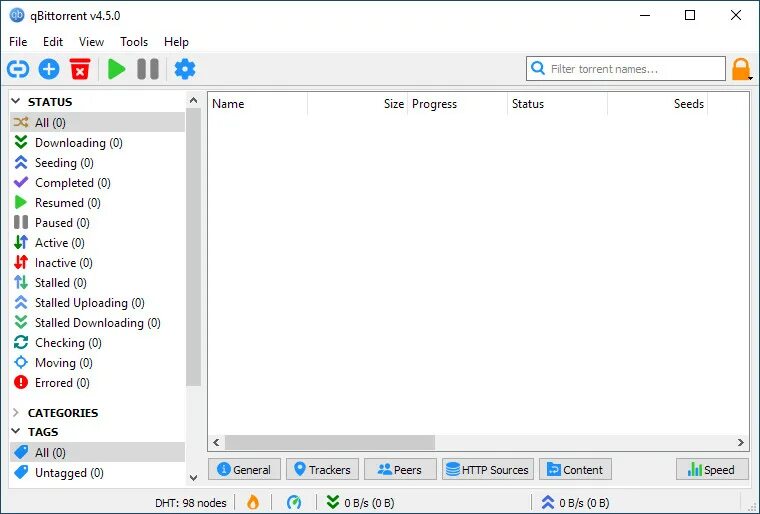
Task: Click the search magnifier icon in filter box
Action: pyautogui.click(x=538, y=68)
